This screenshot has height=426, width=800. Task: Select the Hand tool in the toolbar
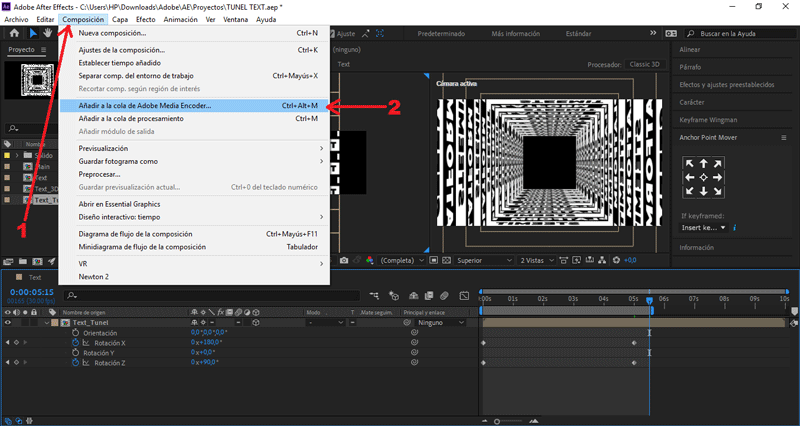pyautogui.click(x=47, y=33)
